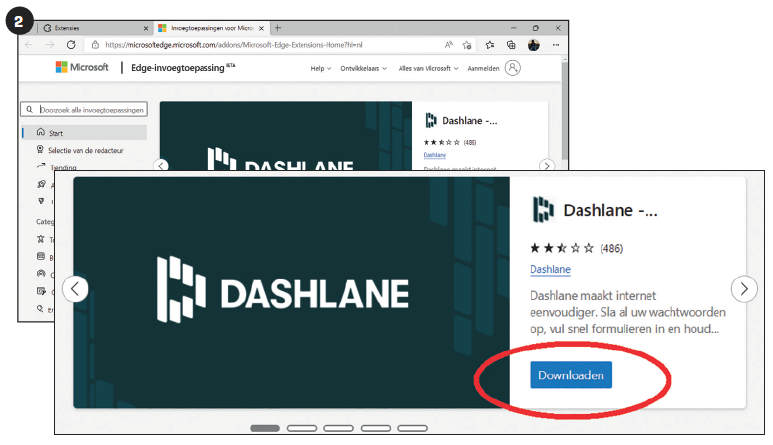Close the Invoegtoepassingen tab
This screenshot has height=445, width=773.
tap(262, 29)
